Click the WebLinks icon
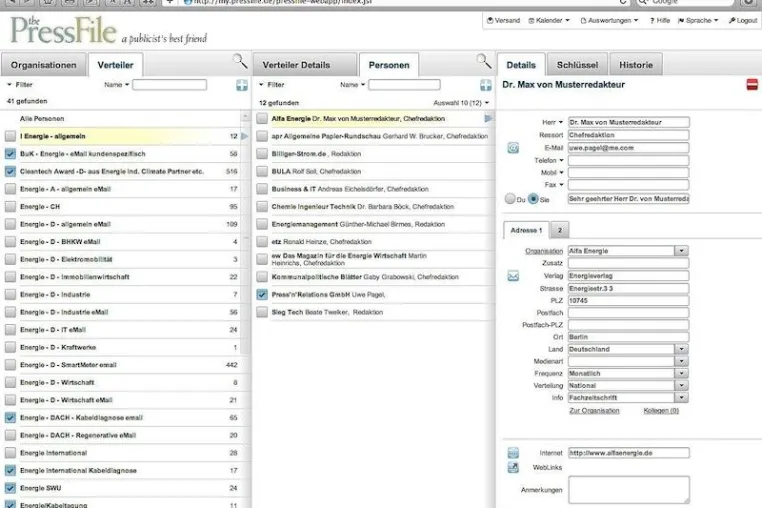Viewport: 762px width, 508px height. [x=513, y=468]
